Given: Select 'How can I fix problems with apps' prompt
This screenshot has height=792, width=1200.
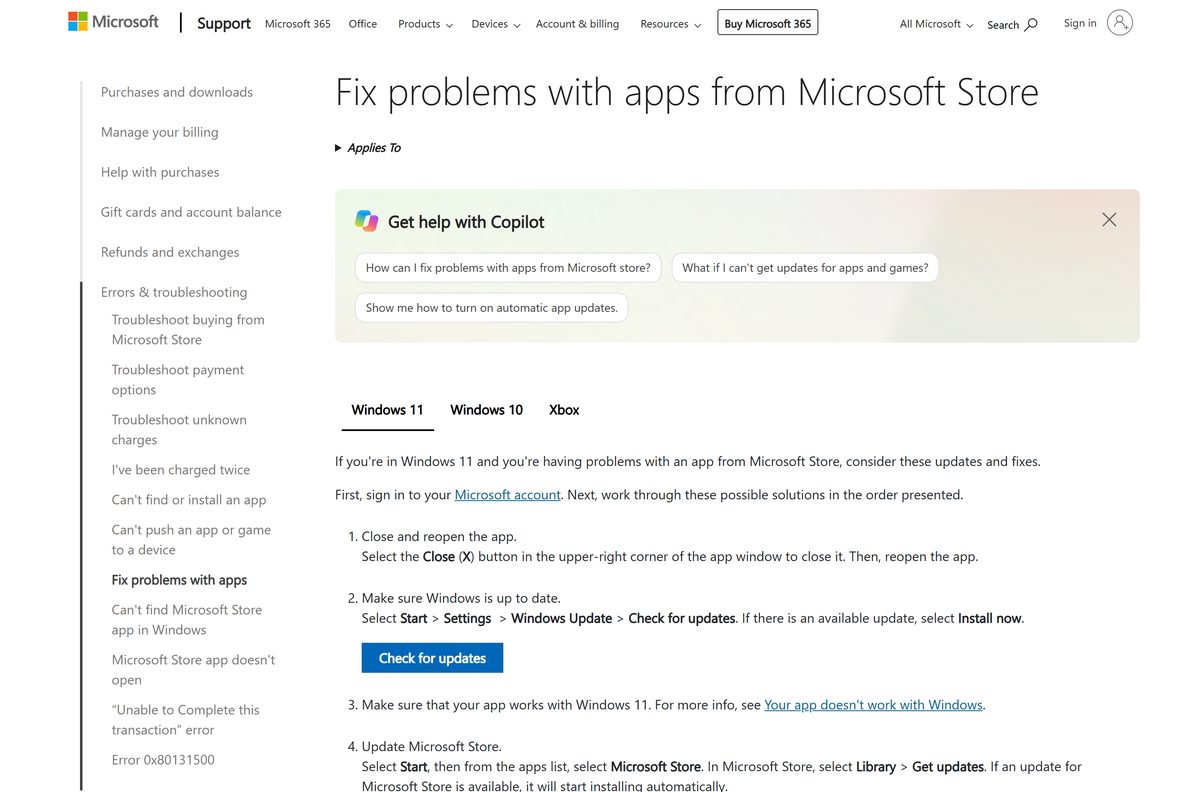Looking at the screenshot, I should coord(508,268).
